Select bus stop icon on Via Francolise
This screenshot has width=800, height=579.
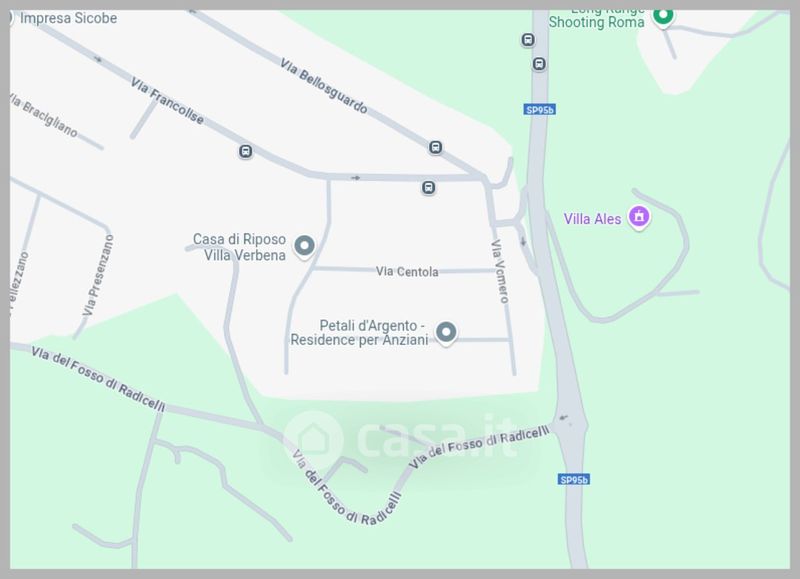point(245,152)
